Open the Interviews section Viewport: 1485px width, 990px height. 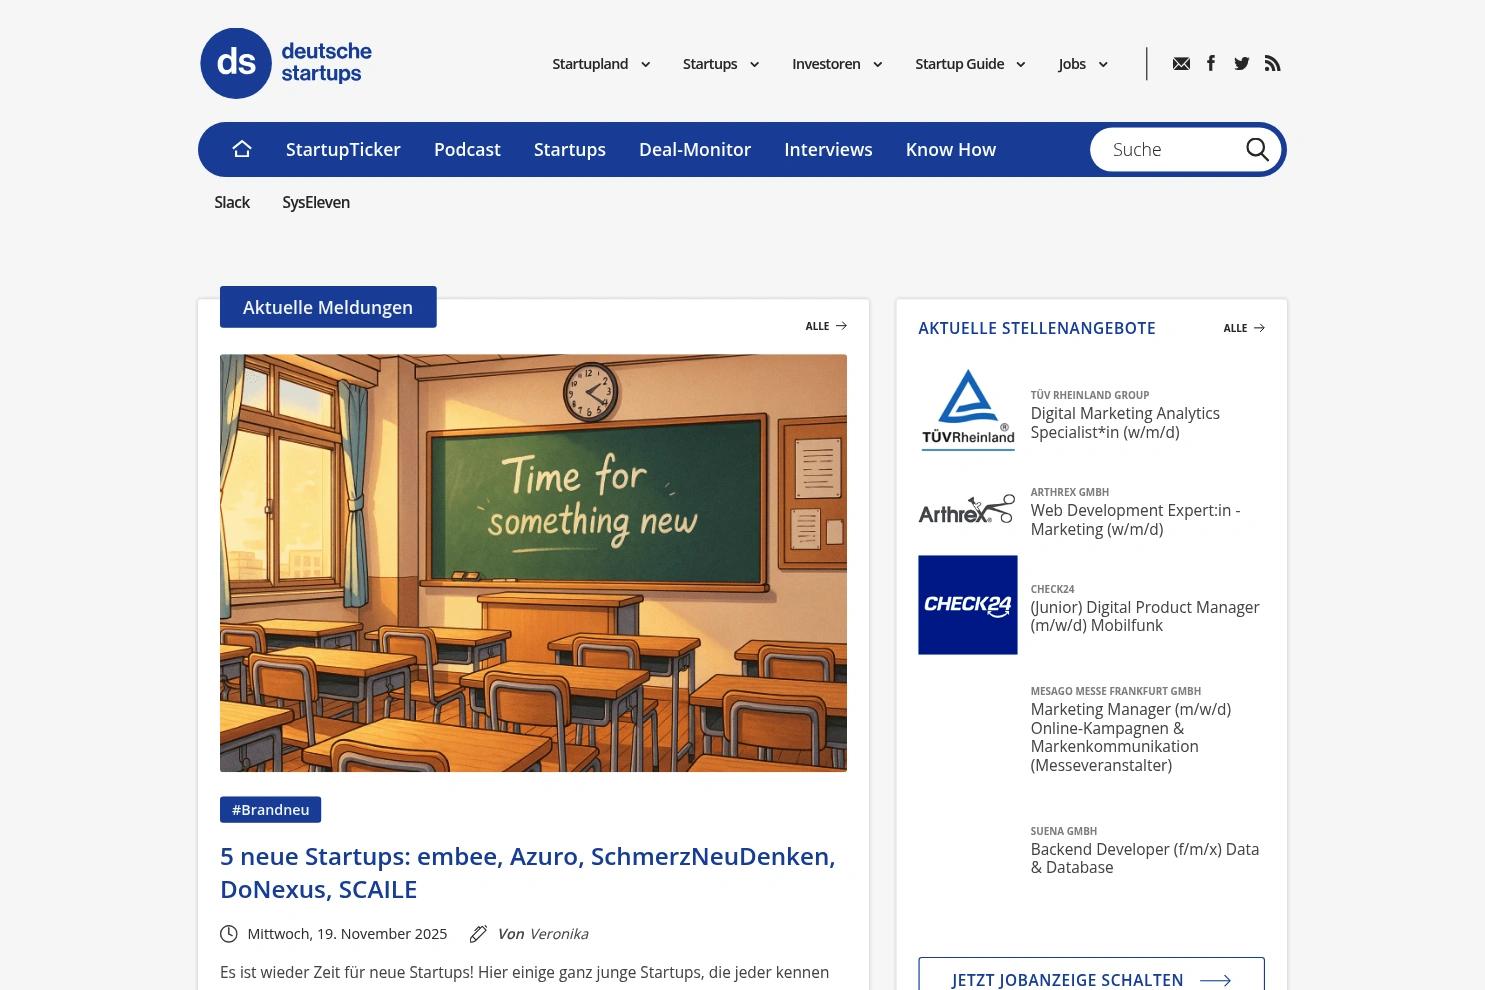coord(828,149)
